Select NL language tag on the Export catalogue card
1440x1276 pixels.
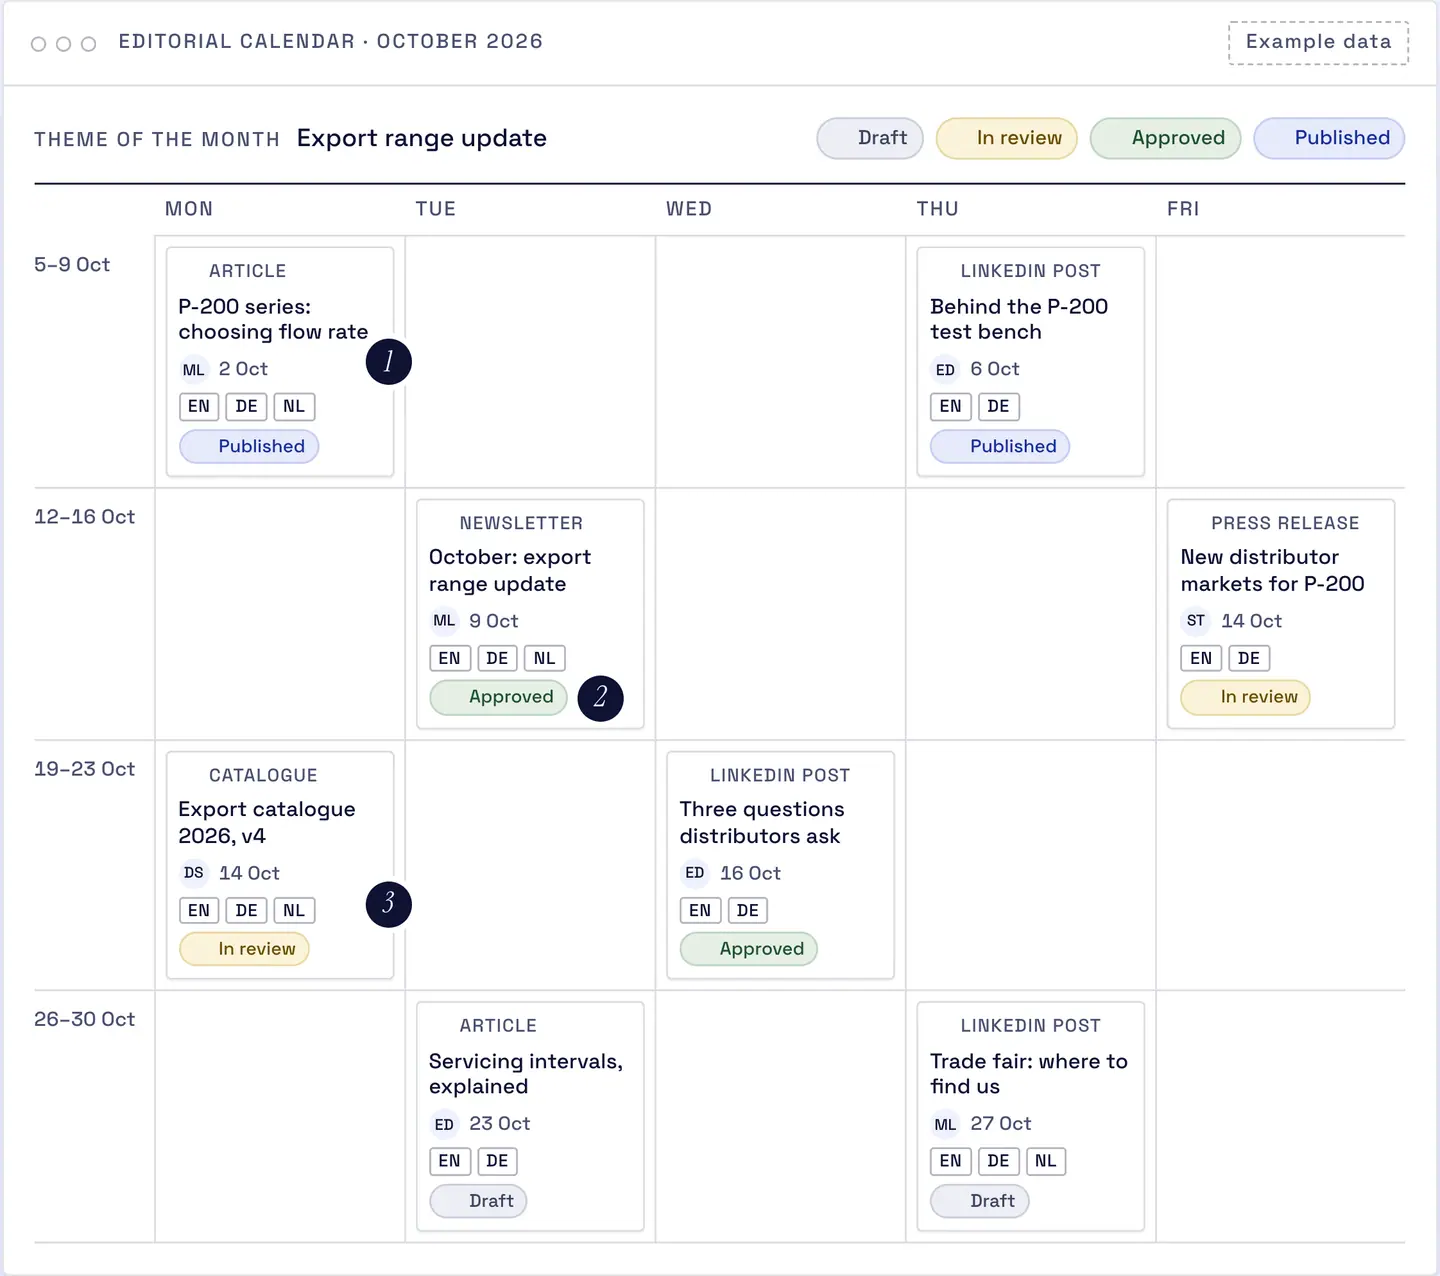294,910
